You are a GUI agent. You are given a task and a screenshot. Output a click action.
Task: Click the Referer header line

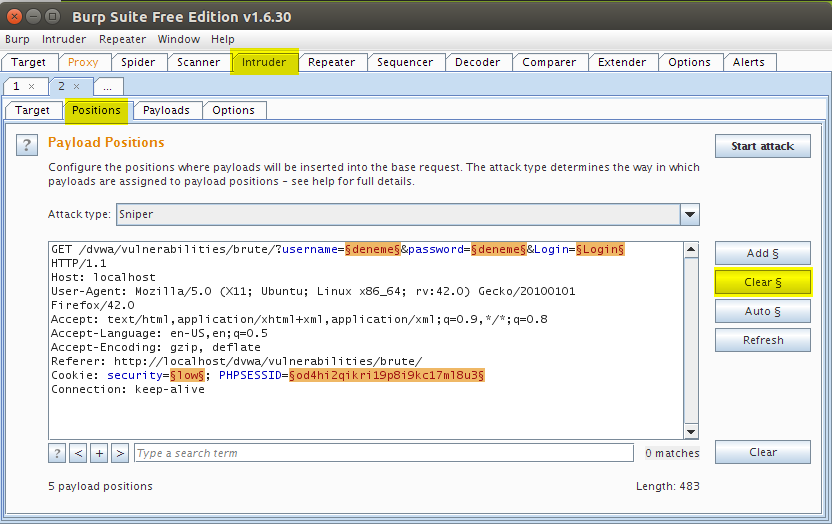coord(237,361)
